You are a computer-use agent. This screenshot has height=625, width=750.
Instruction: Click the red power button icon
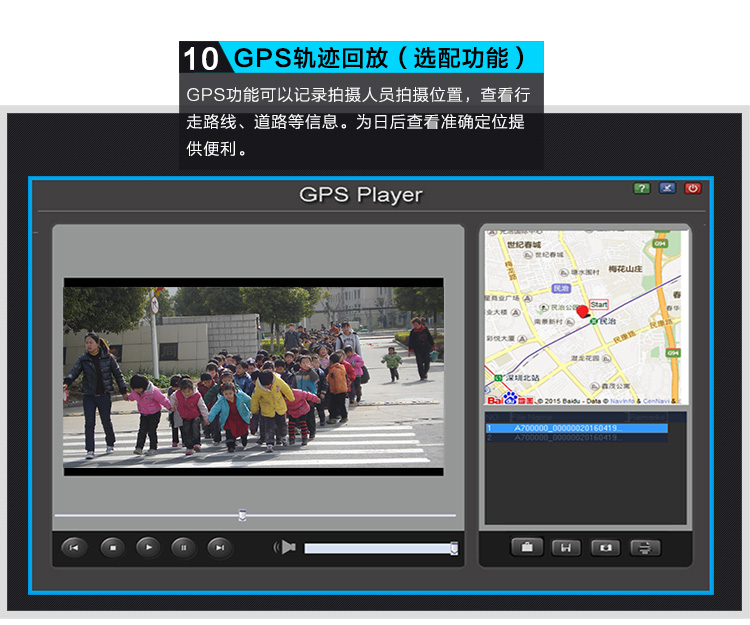(692, 188)
